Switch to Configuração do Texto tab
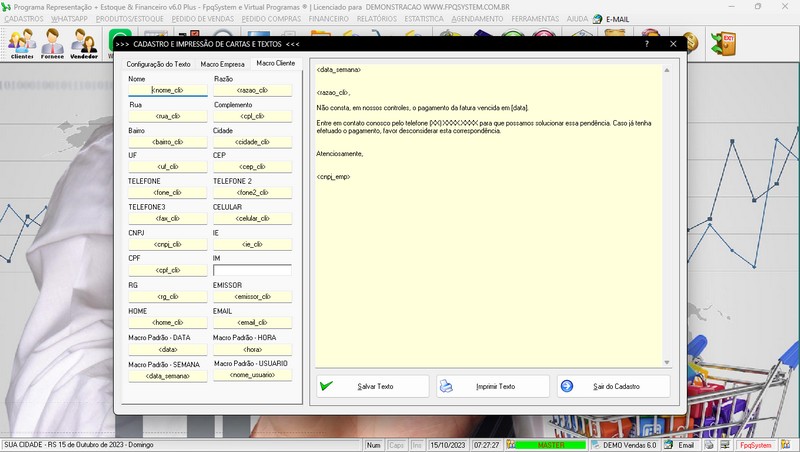The image size is (800, 452). 158,64
